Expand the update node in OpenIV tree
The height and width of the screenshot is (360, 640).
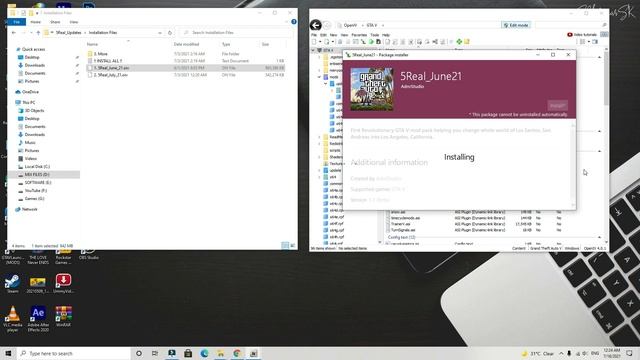pos(320,170)
